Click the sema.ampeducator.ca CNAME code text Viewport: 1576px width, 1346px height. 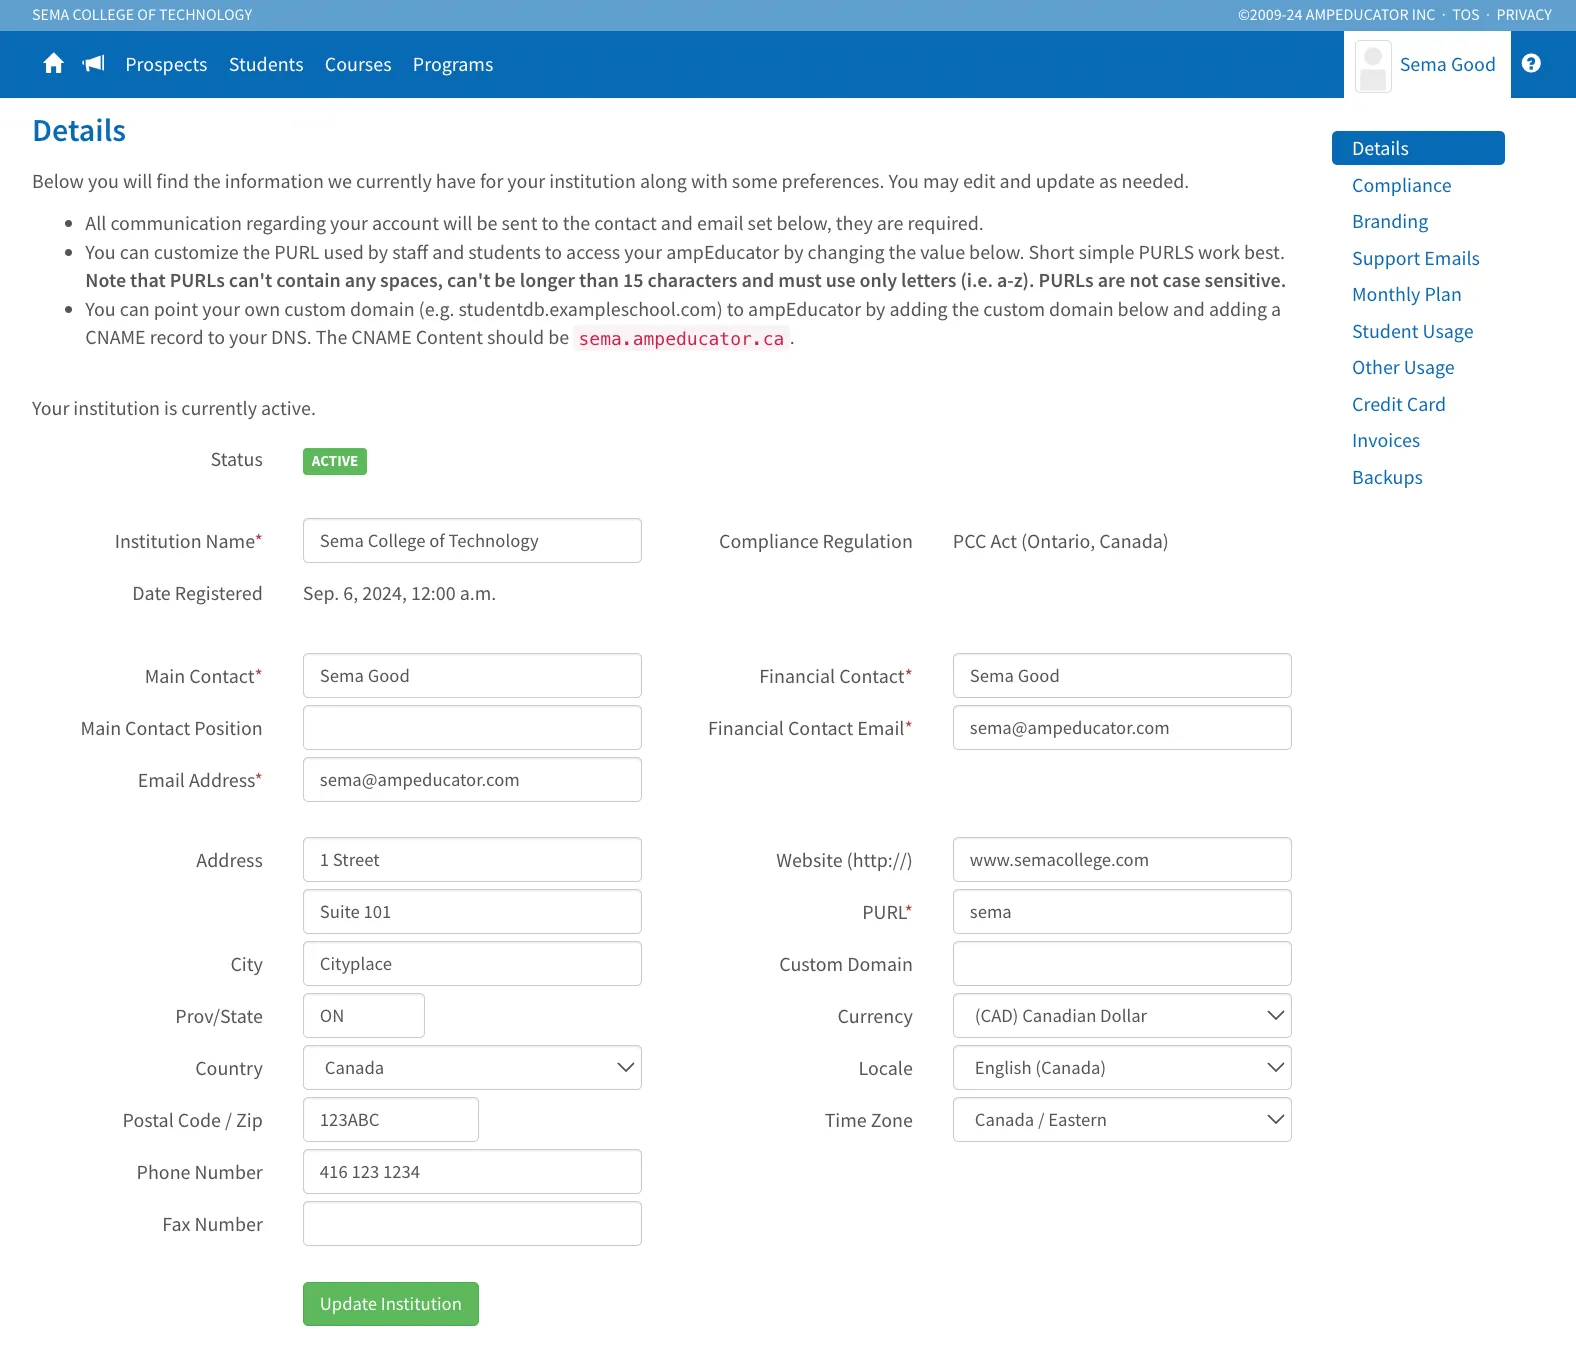pos(681,339)
